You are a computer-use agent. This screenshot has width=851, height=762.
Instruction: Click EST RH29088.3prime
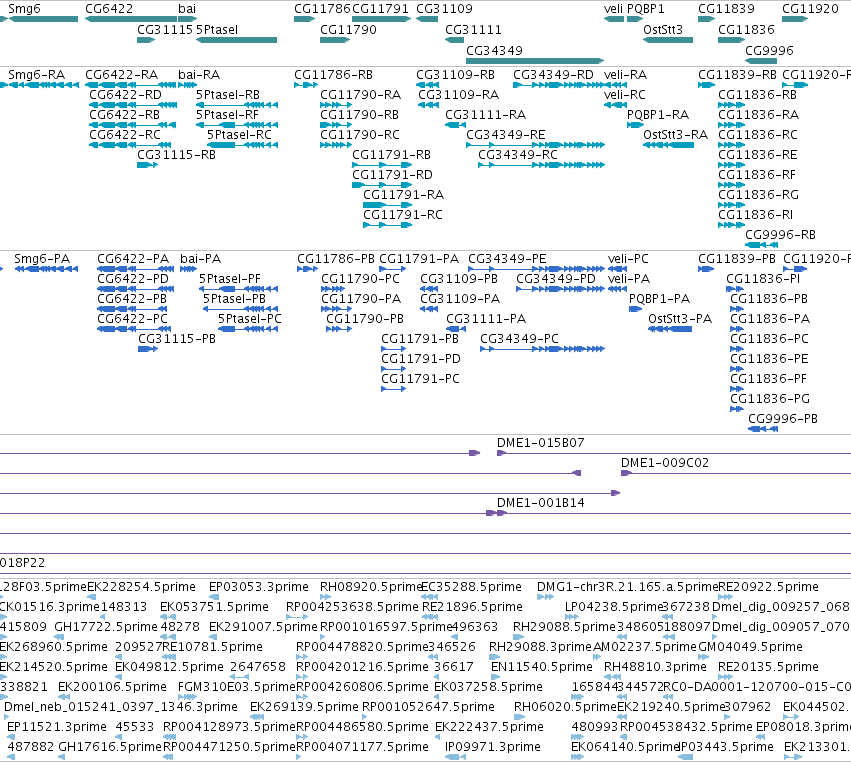(x=540, y=647)
